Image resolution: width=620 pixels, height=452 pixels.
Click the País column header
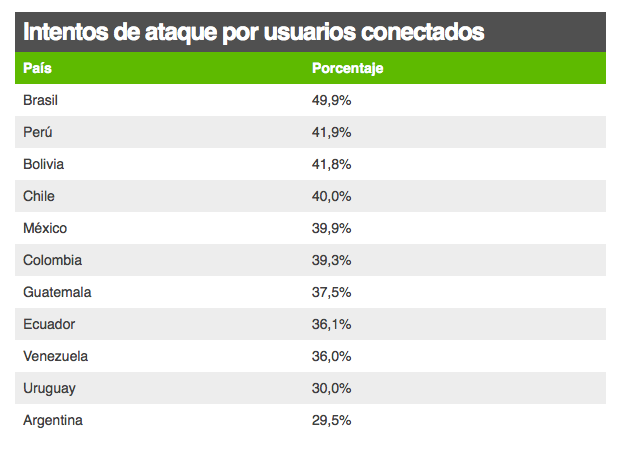pyautogui.click(x=38, y=68)
